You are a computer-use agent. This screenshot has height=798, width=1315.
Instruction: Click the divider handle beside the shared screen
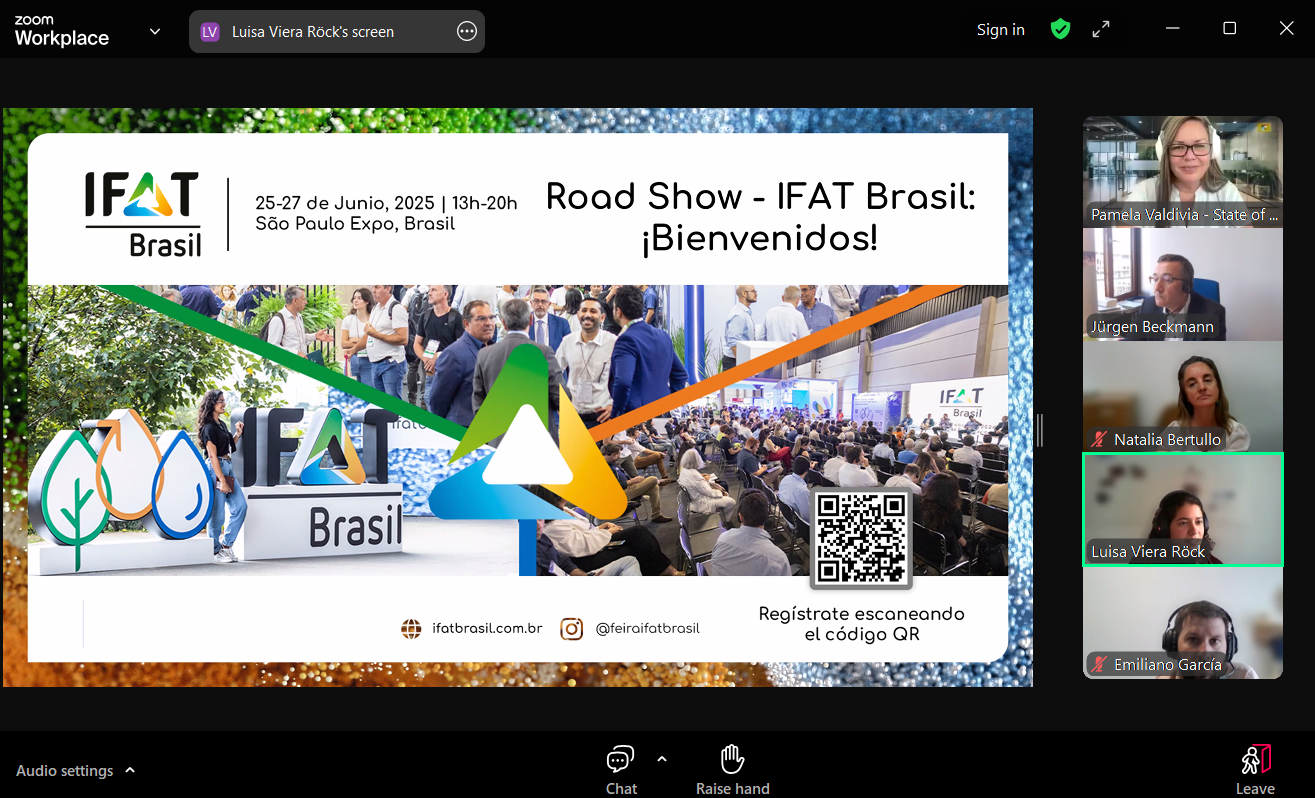1040,430
